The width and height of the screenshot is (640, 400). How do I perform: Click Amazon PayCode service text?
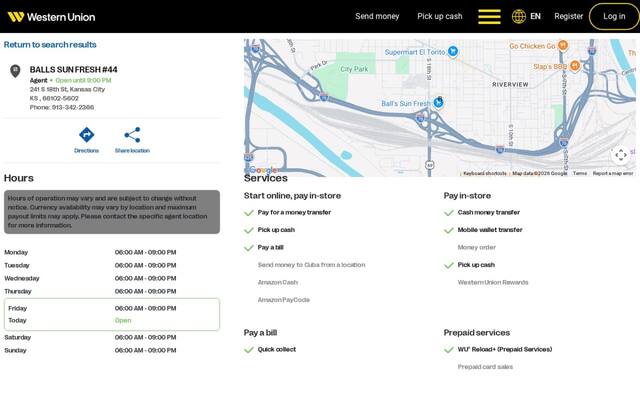coord(284,300)
